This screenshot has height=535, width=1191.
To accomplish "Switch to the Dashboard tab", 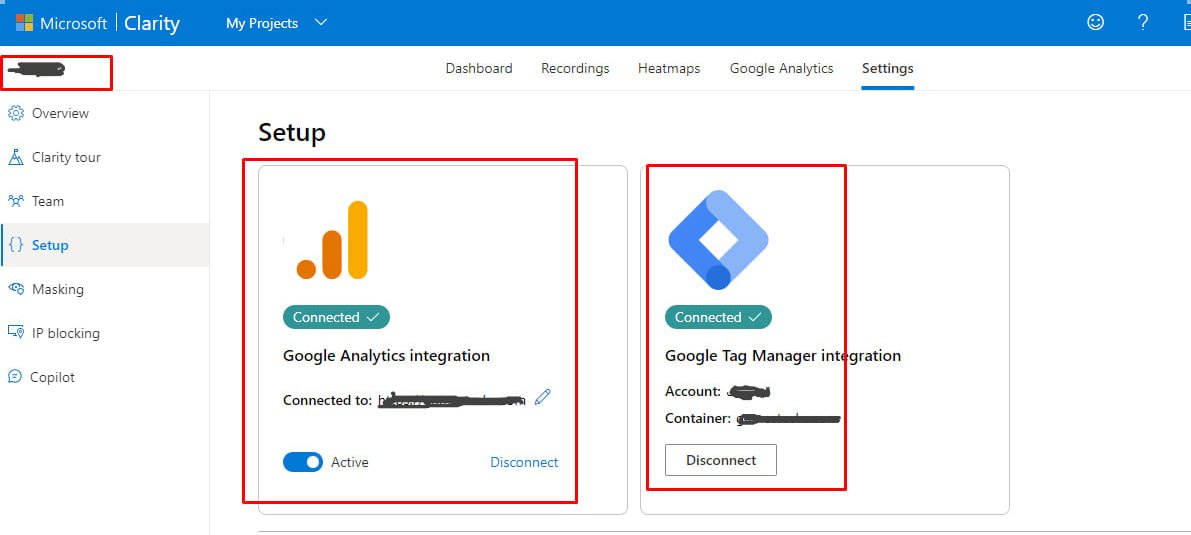I will pyautogui.click(x=479, y=68).
